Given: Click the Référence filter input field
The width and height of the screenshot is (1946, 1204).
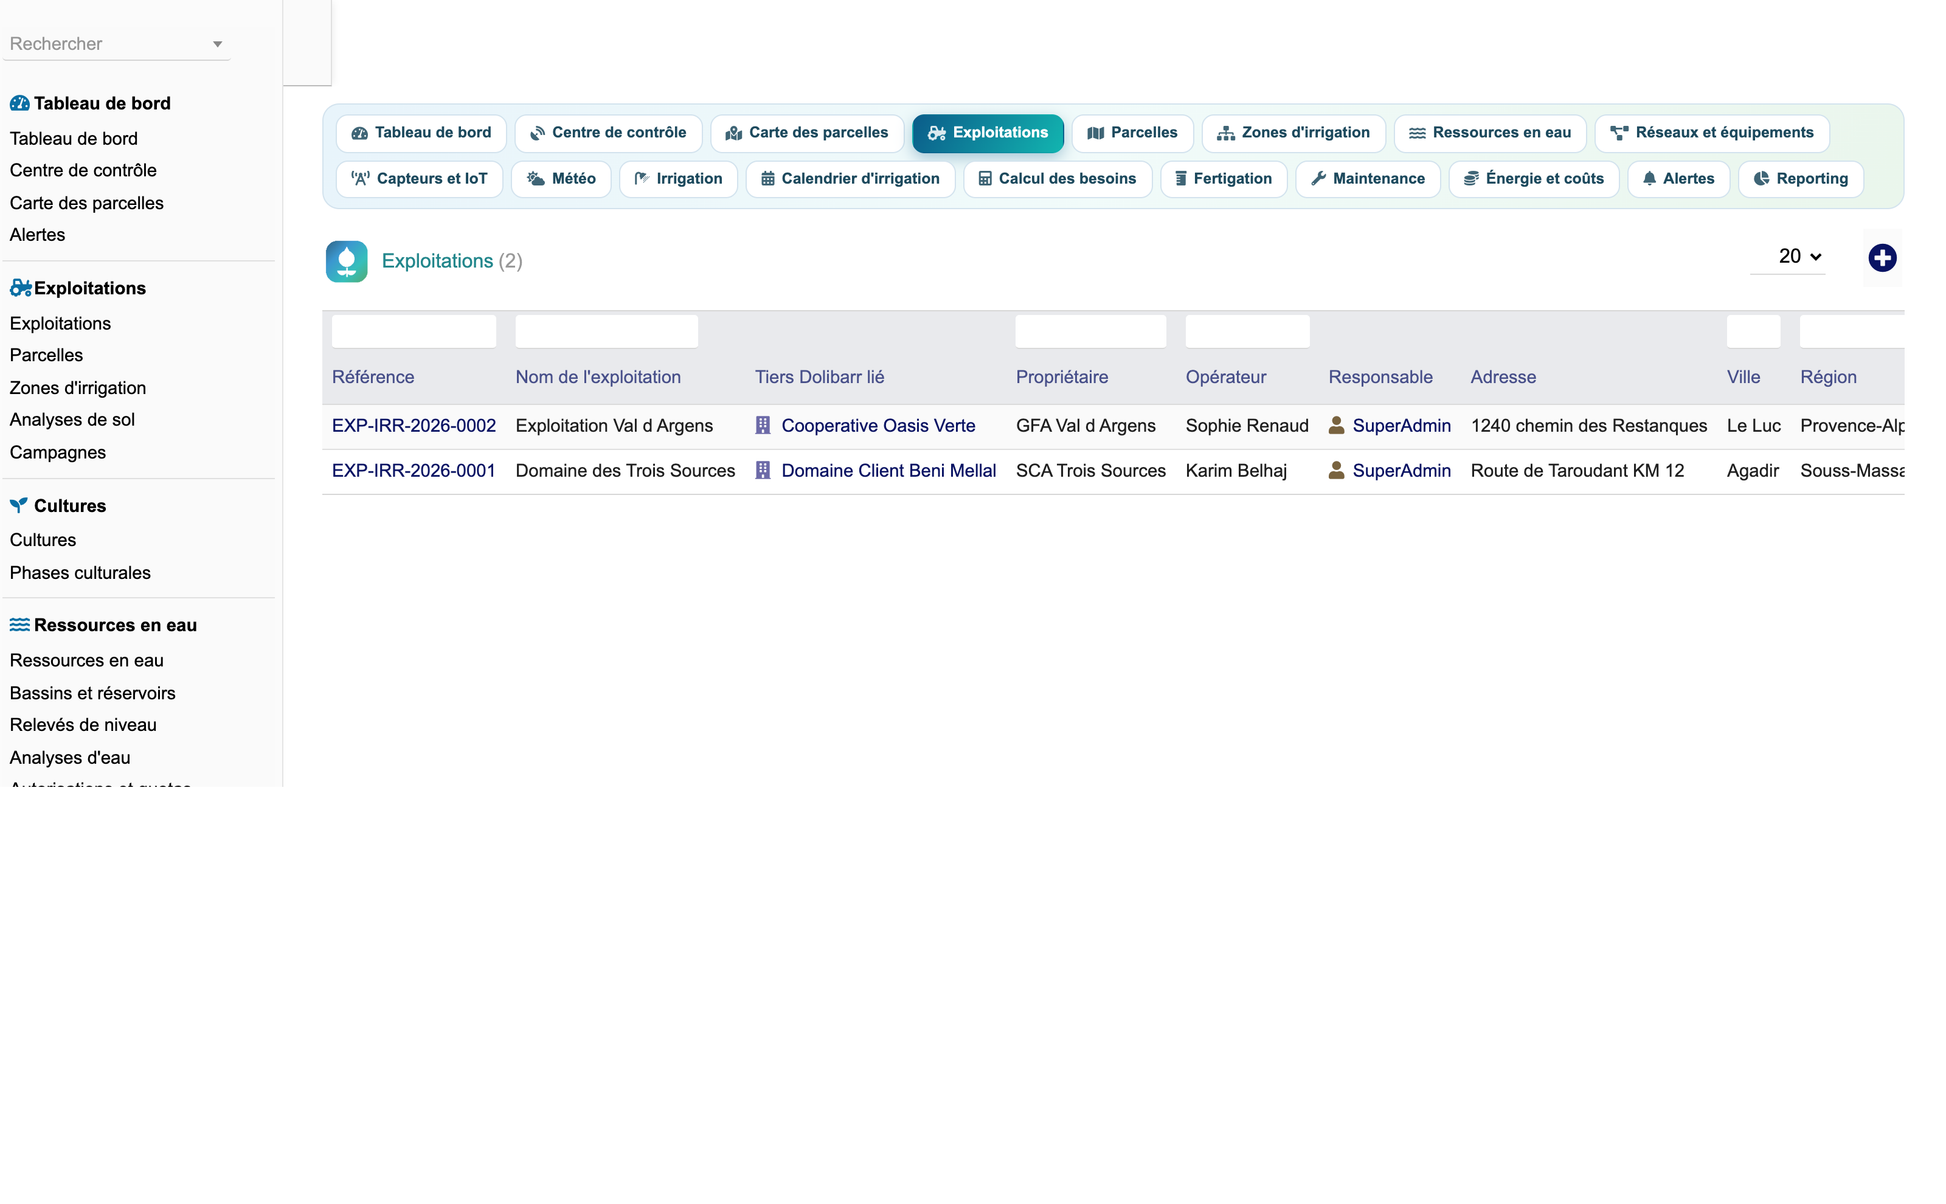Looking at the screenshot, I should pos(414,331).
